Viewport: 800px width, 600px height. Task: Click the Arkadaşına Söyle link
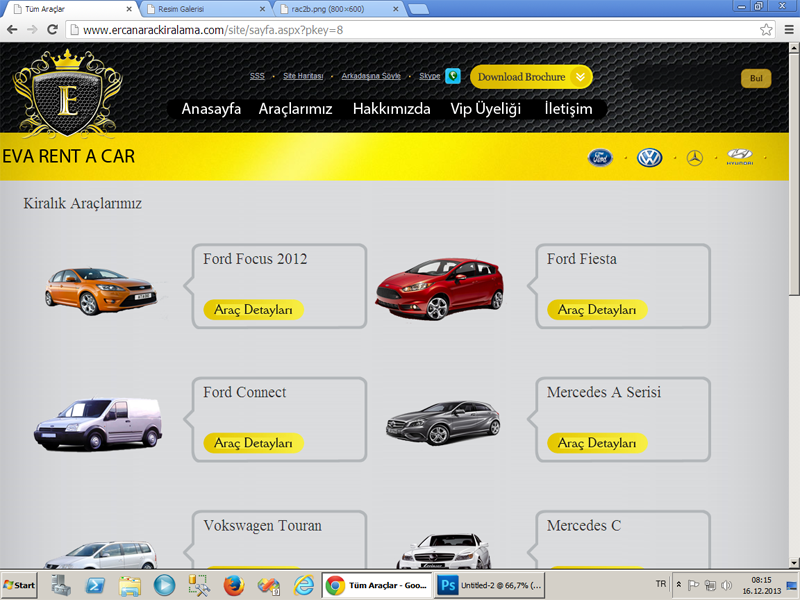point(371,76)
